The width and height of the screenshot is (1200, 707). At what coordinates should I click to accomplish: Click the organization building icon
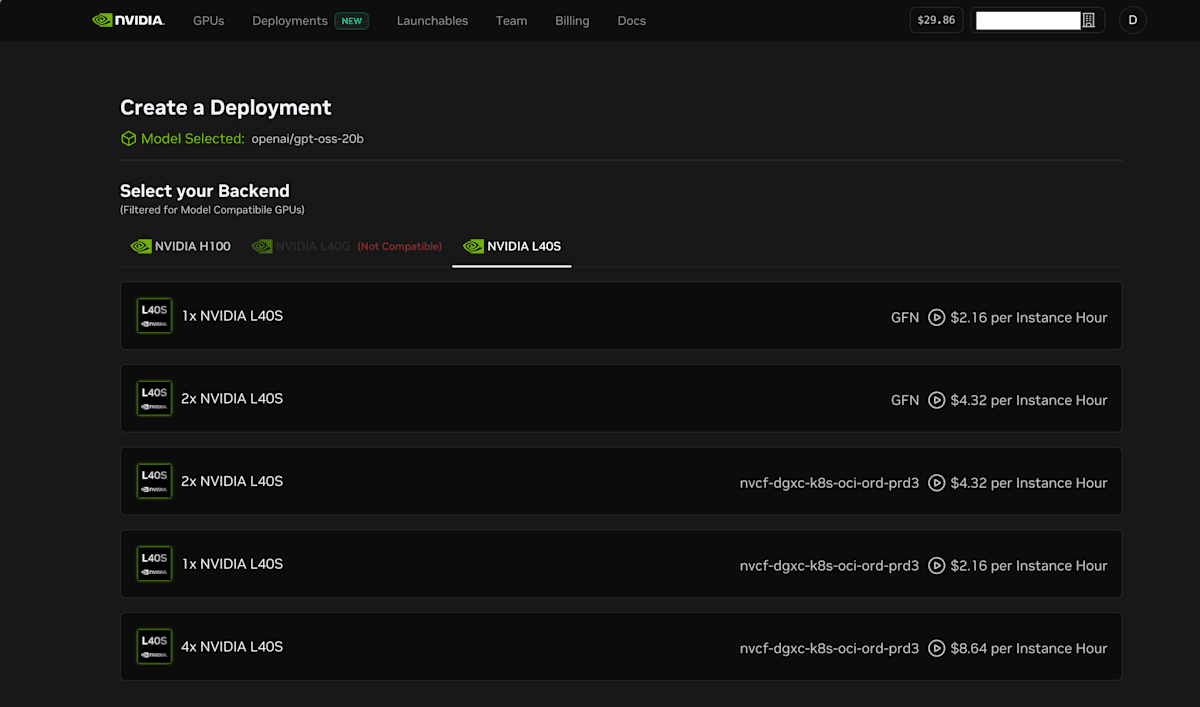click(1089, 20)
